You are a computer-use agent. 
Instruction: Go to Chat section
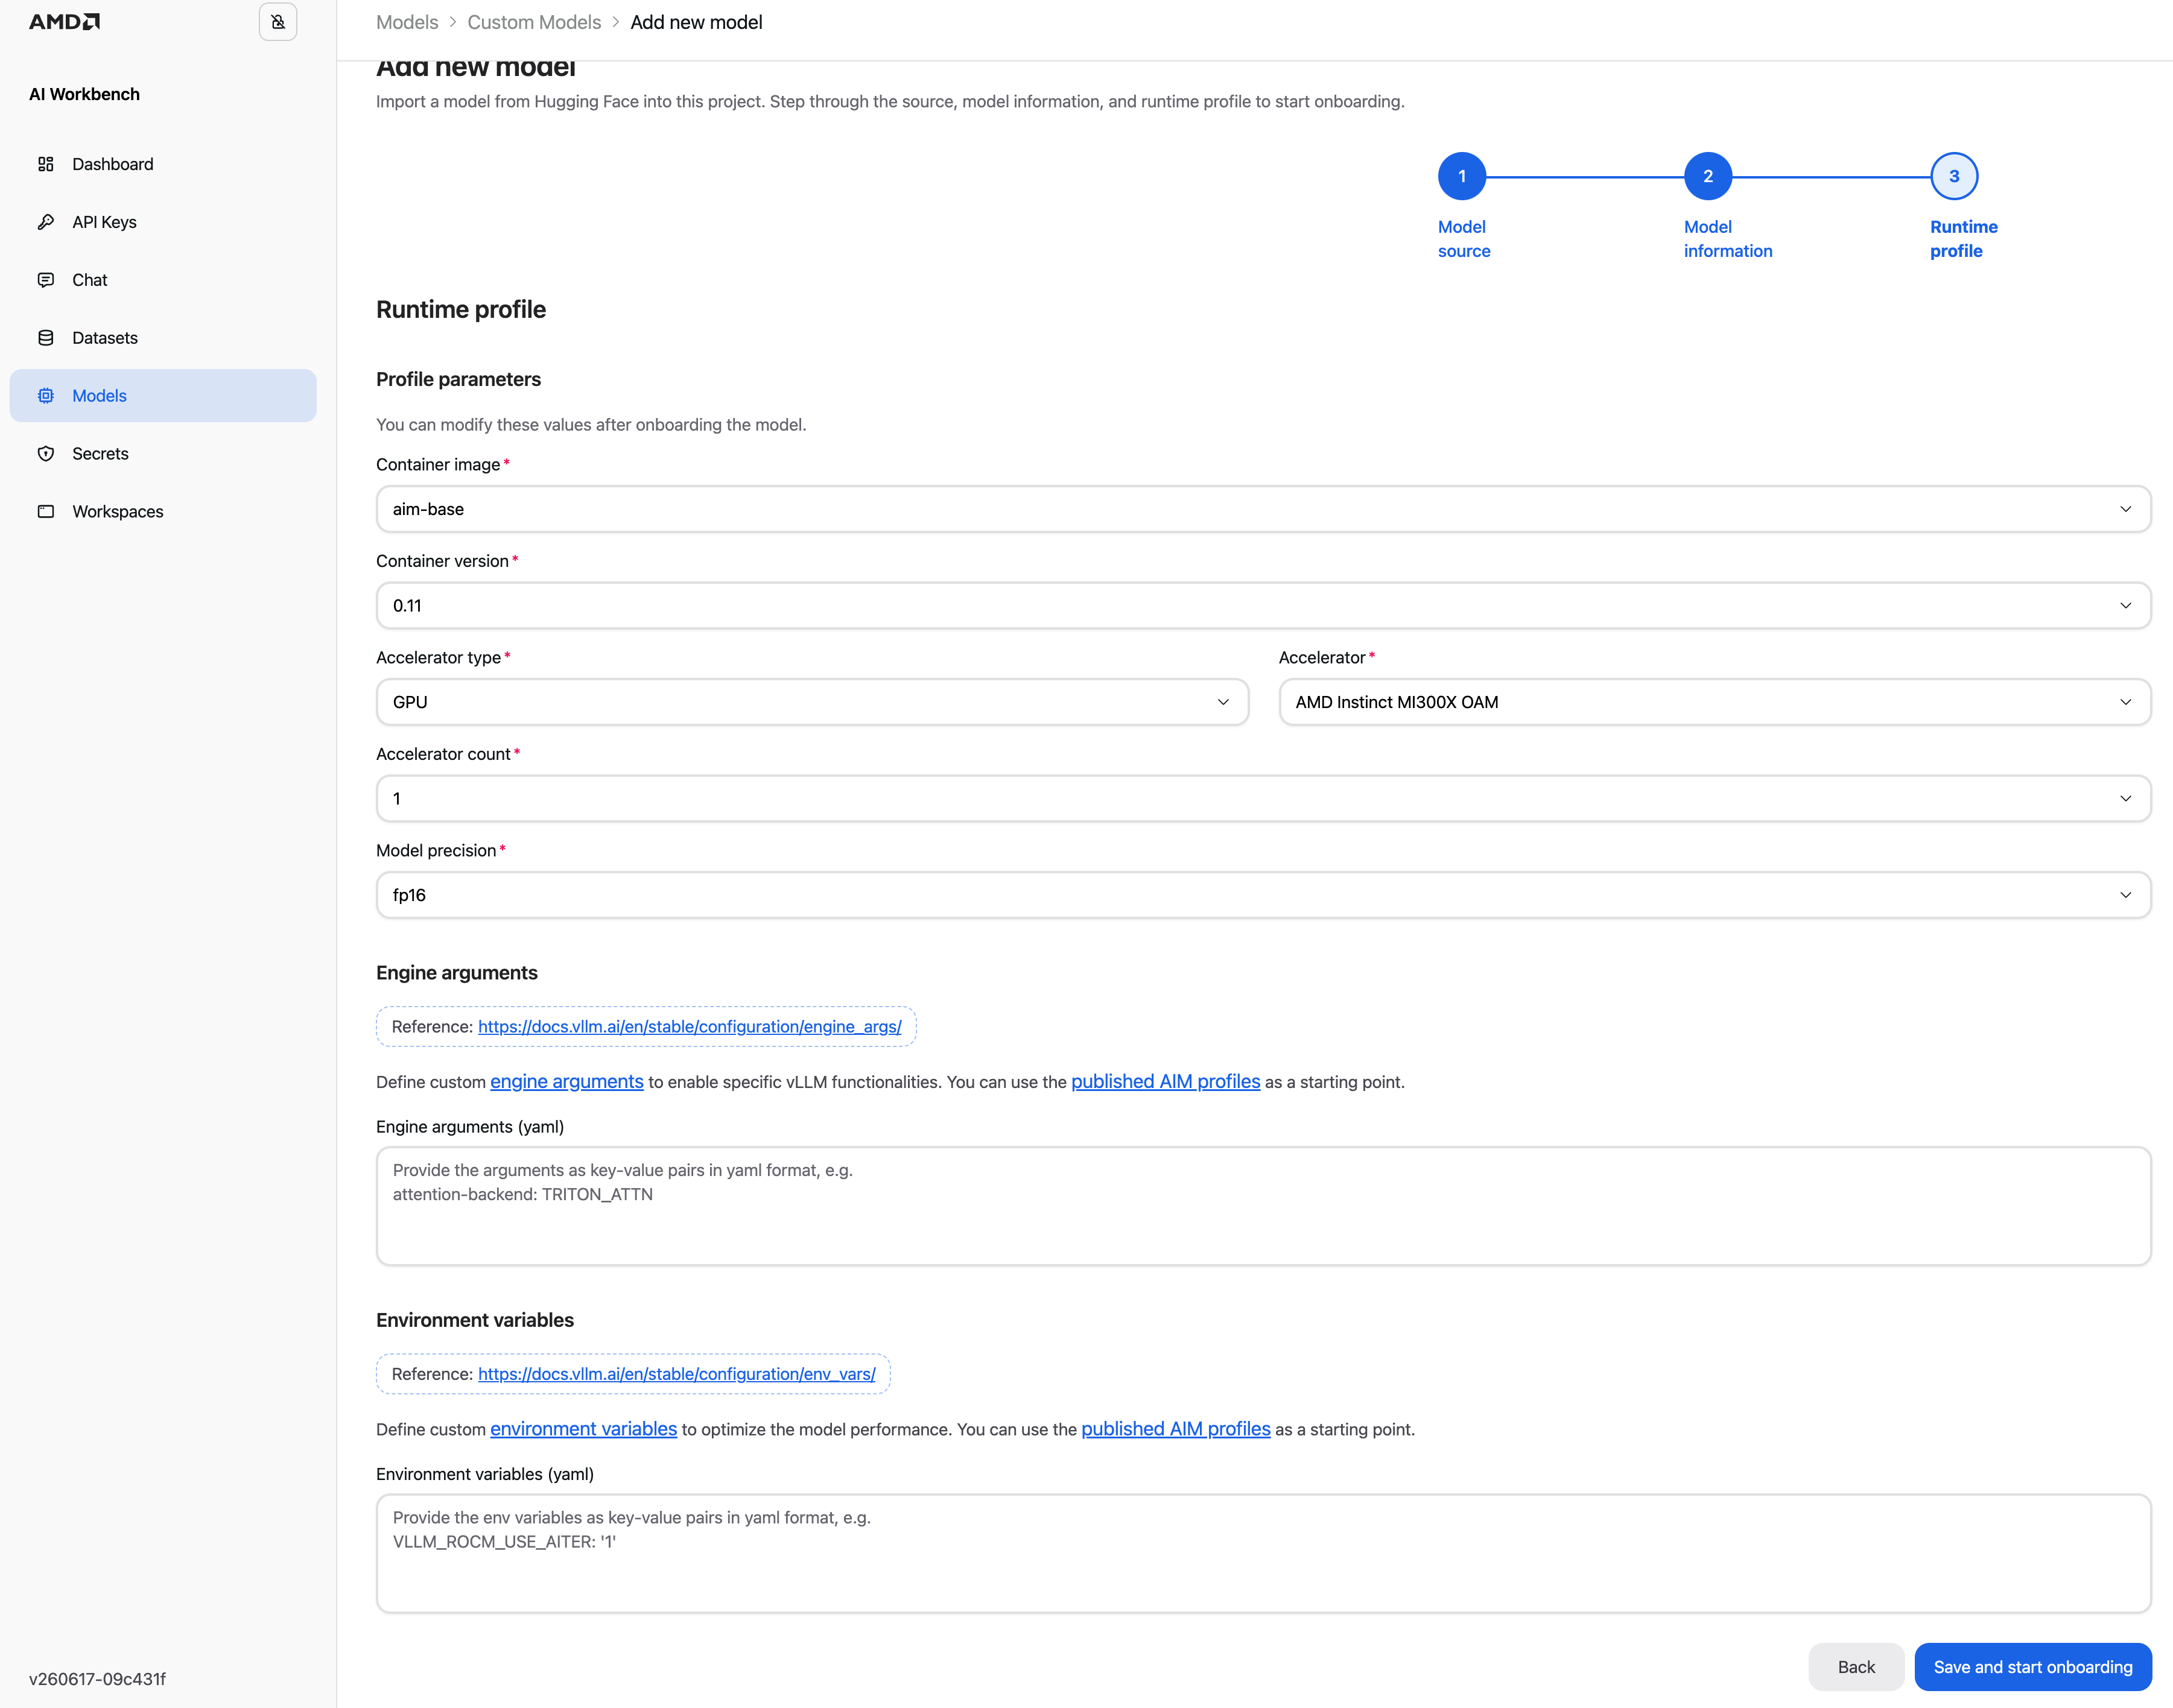coord(163,280)
